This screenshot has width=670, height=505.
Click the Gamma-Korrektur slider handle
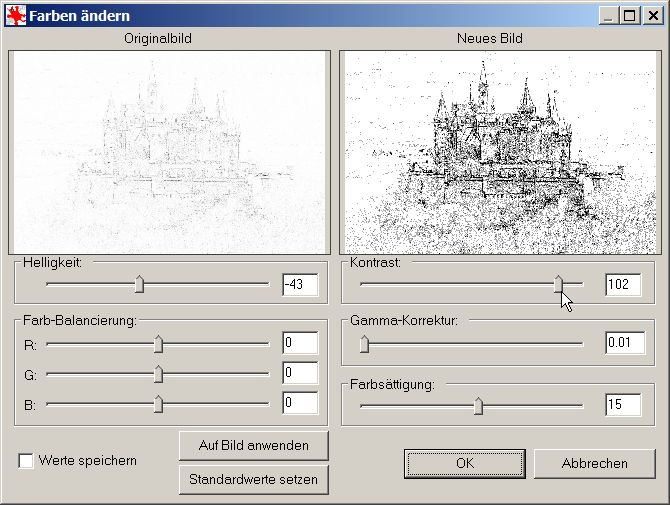click(x=364, y=344)
